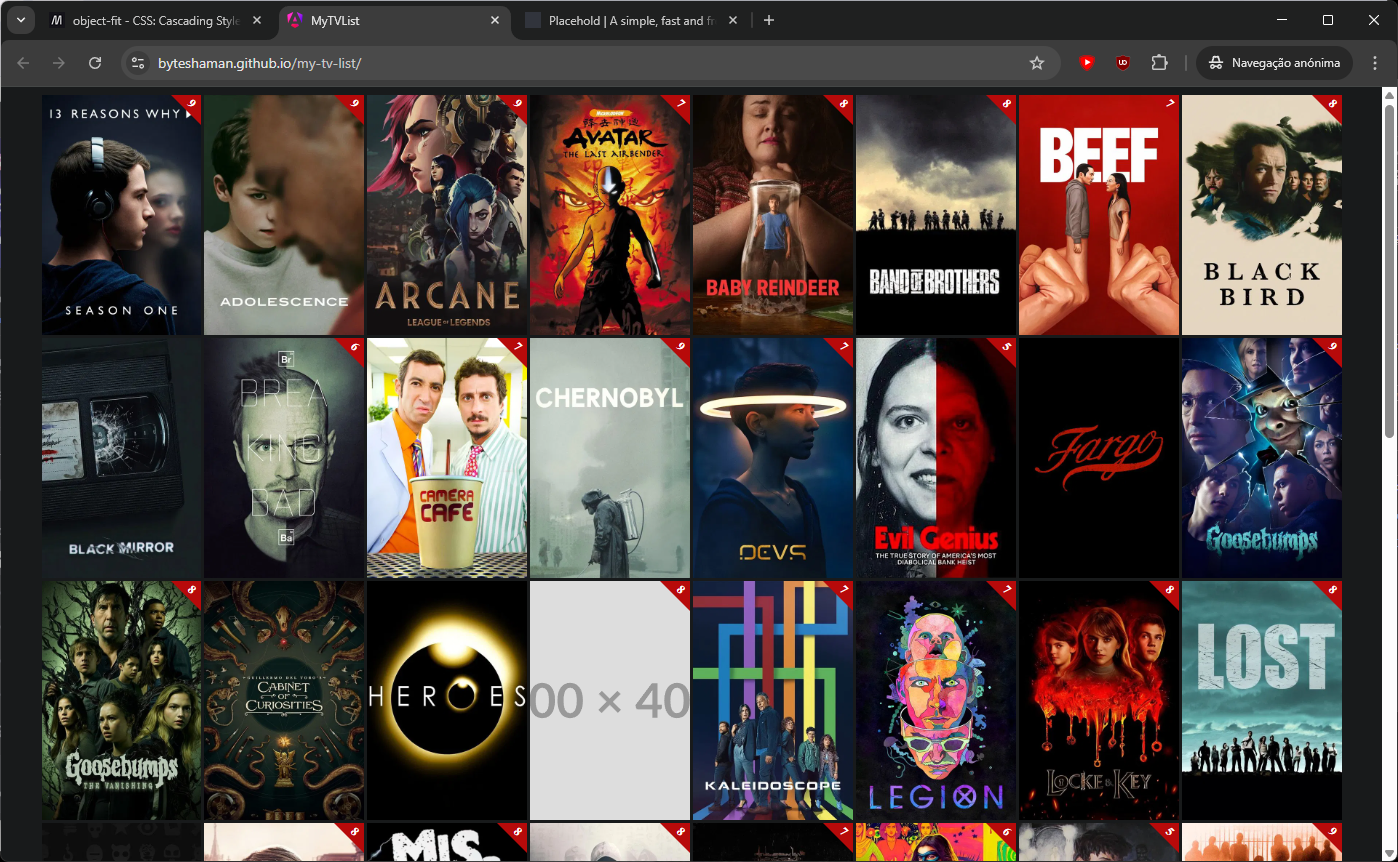The width and height of the screenshot is (1398, 862).
Task: Open Chrome's three-dot menu
Action: click(1373, 63)
